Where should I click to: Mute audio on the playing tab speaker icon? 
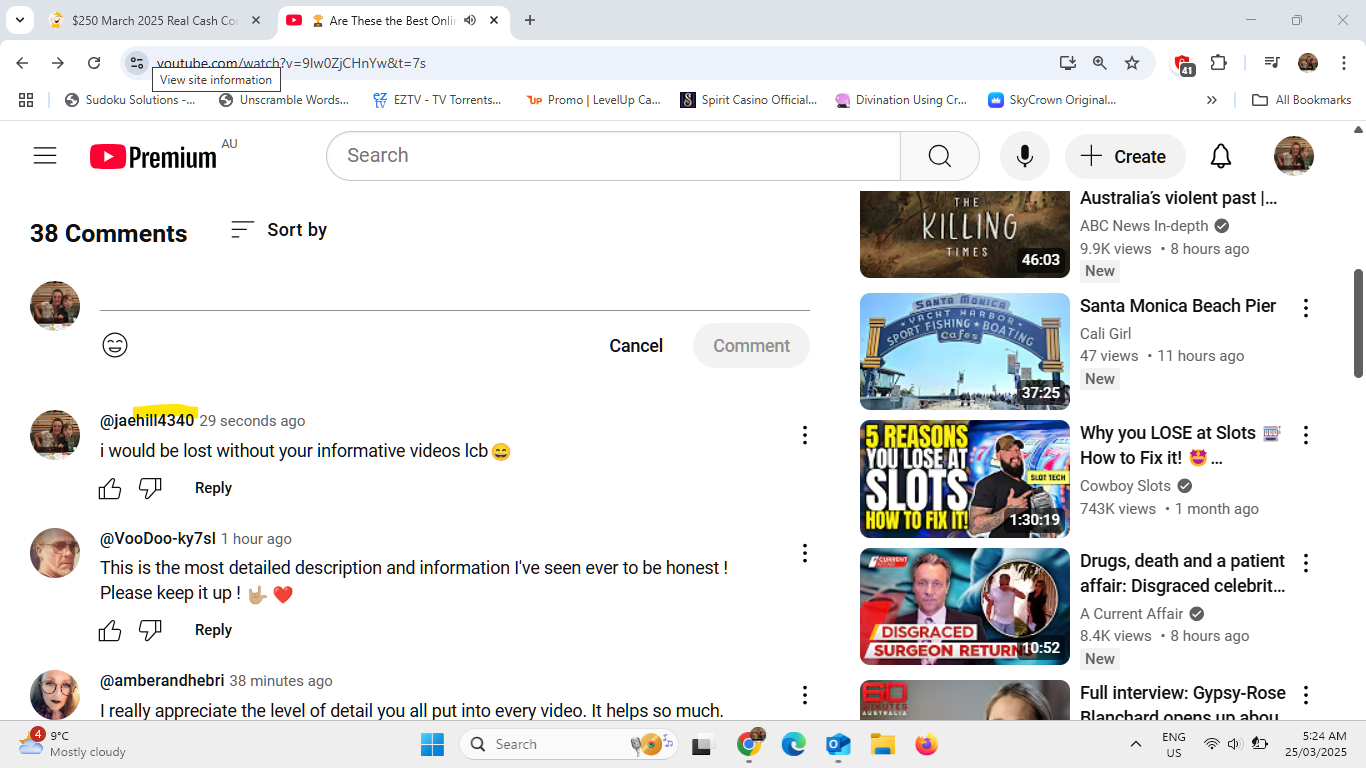click(470, 20)
